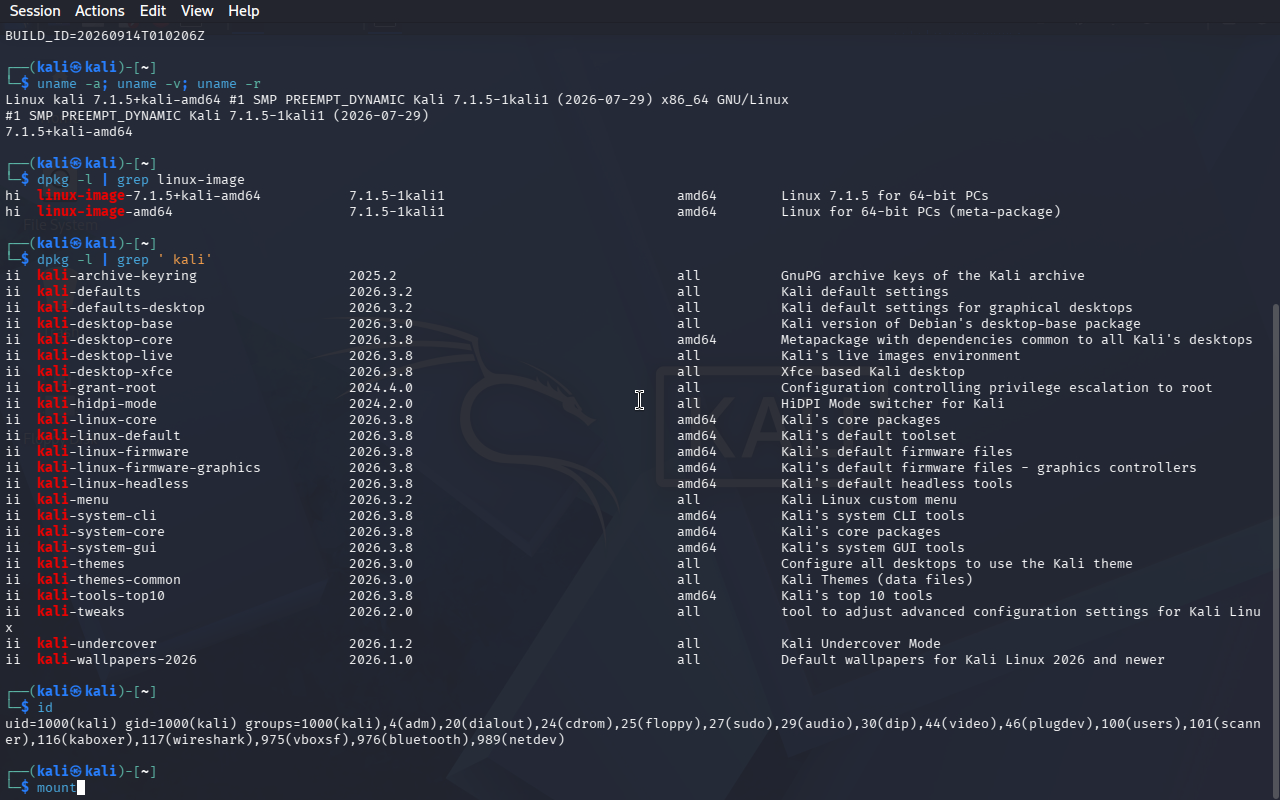Open the Edit menu
Viewport: 1280px width, 800px height.
click(x=153, y=11)
